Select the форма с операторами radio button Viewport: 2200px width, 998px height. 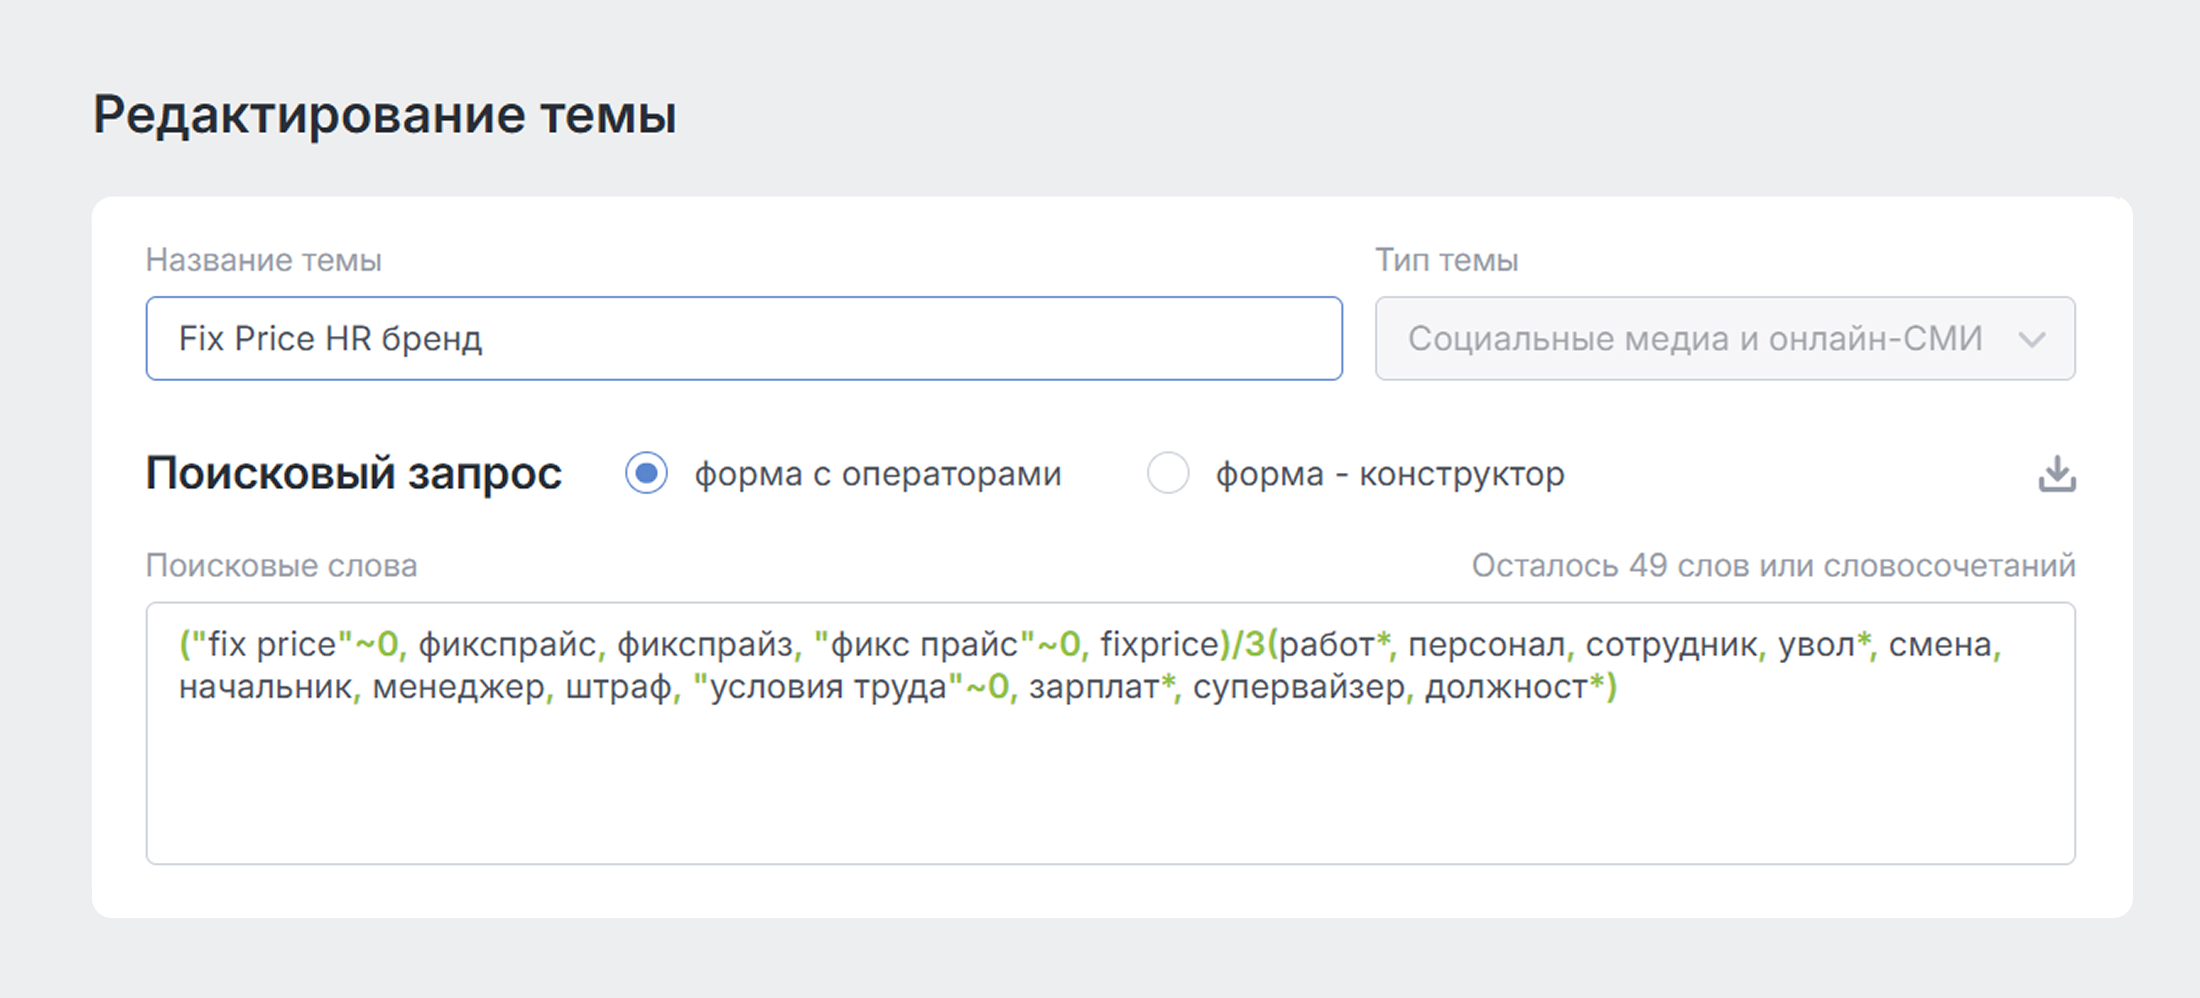tap(646, 473)
